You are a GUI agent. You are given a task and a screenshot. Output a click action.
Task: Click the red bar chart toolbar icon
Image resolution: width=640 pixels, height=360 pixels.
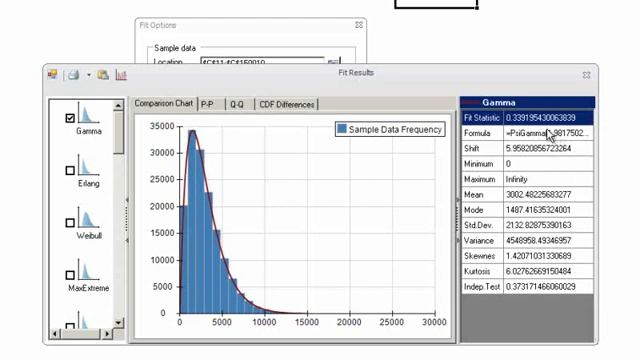click(121, 75)
